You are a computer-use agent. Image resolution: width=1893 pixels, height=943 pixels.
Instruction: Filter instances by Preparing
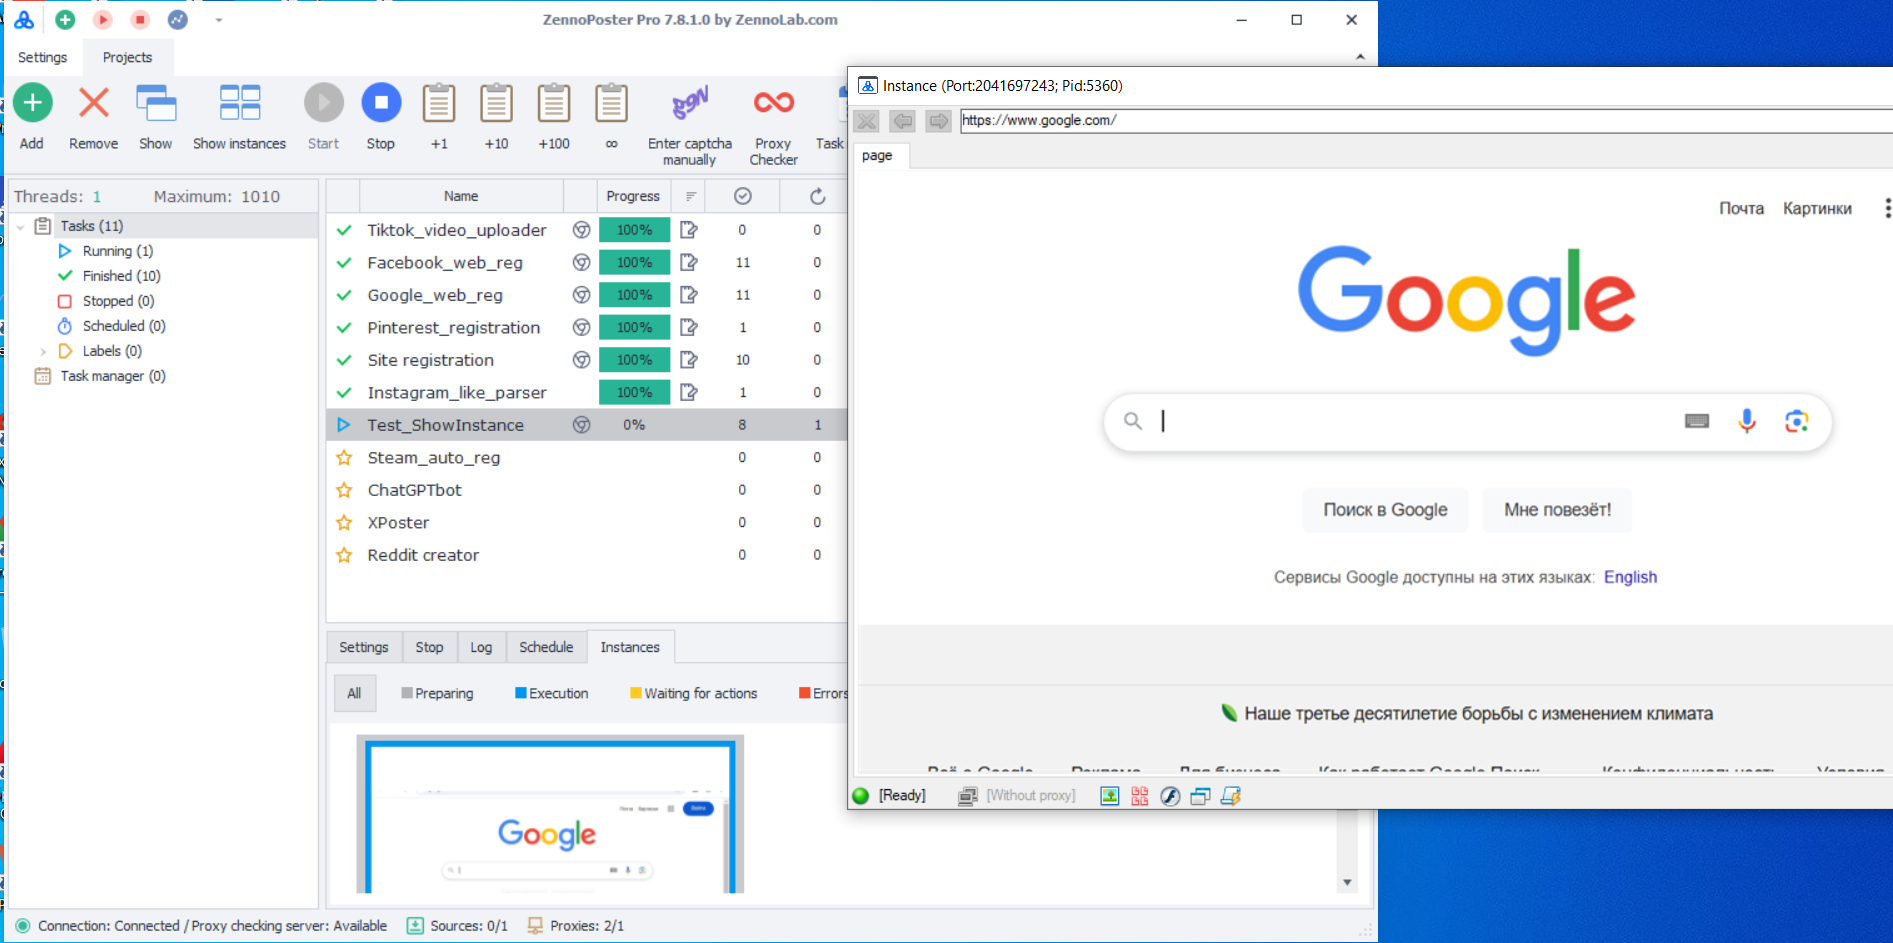point(437,693)
